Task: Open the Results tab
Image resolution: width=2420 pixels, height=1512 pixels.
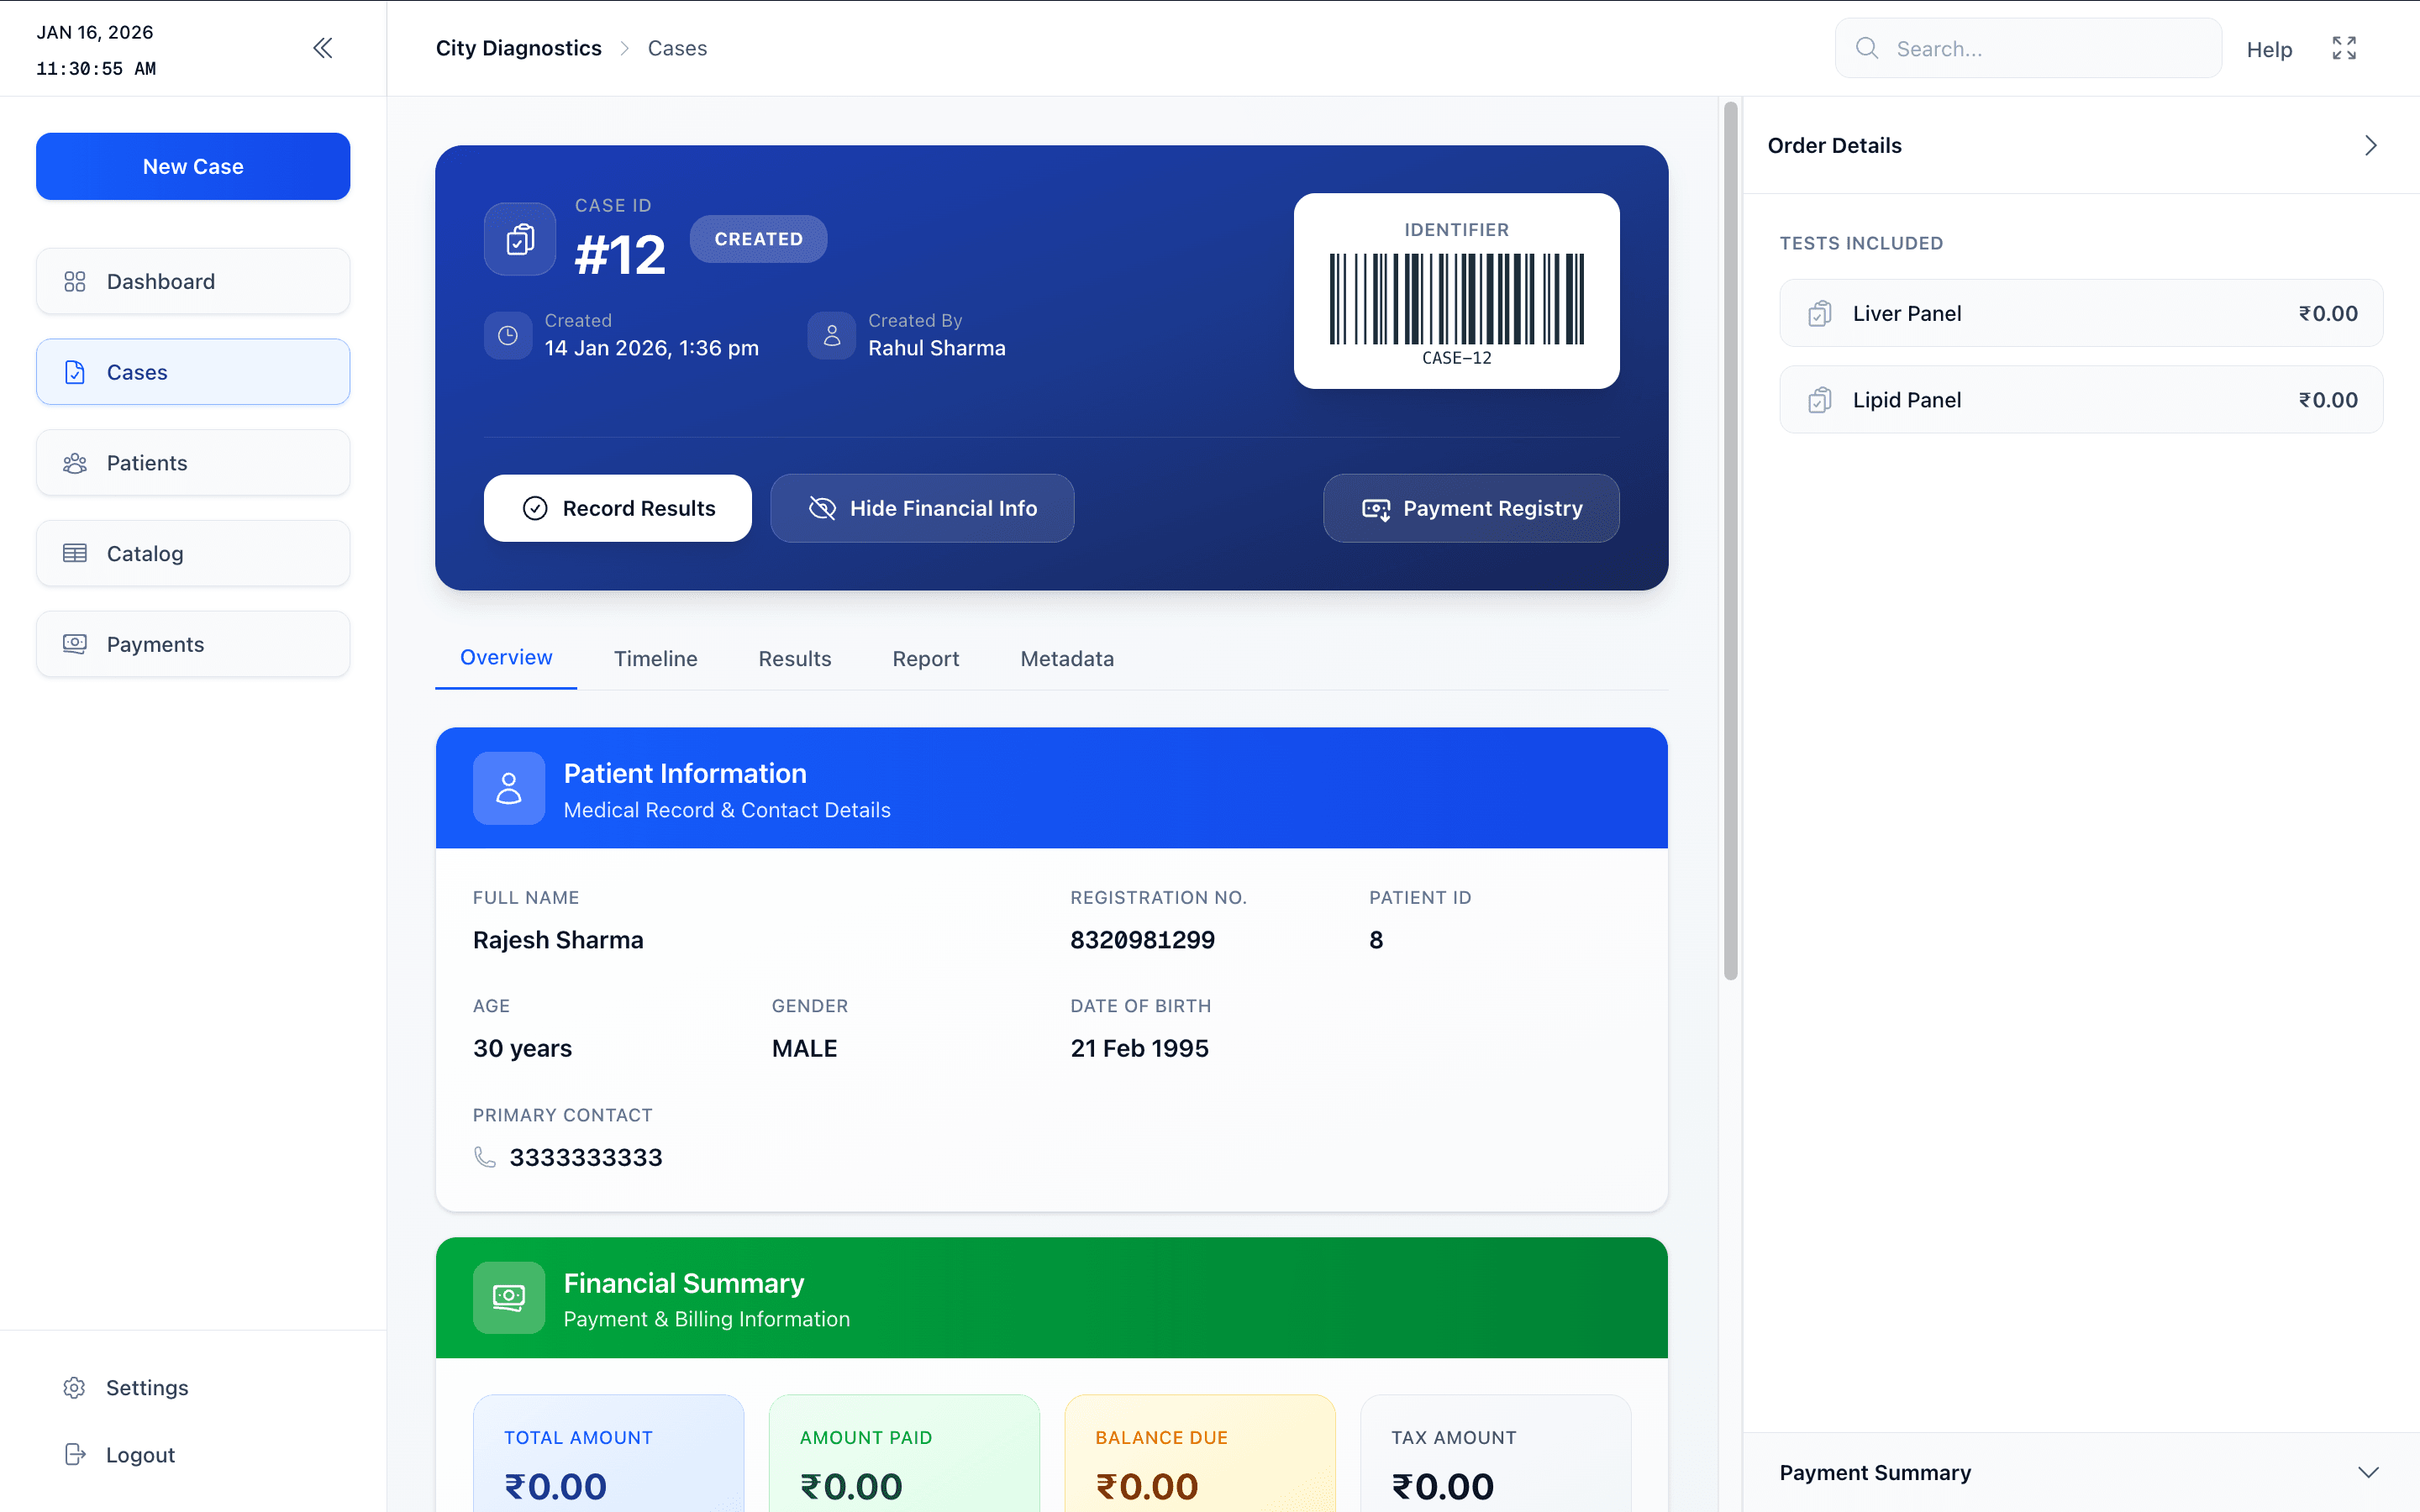Action: pos(794,658)
